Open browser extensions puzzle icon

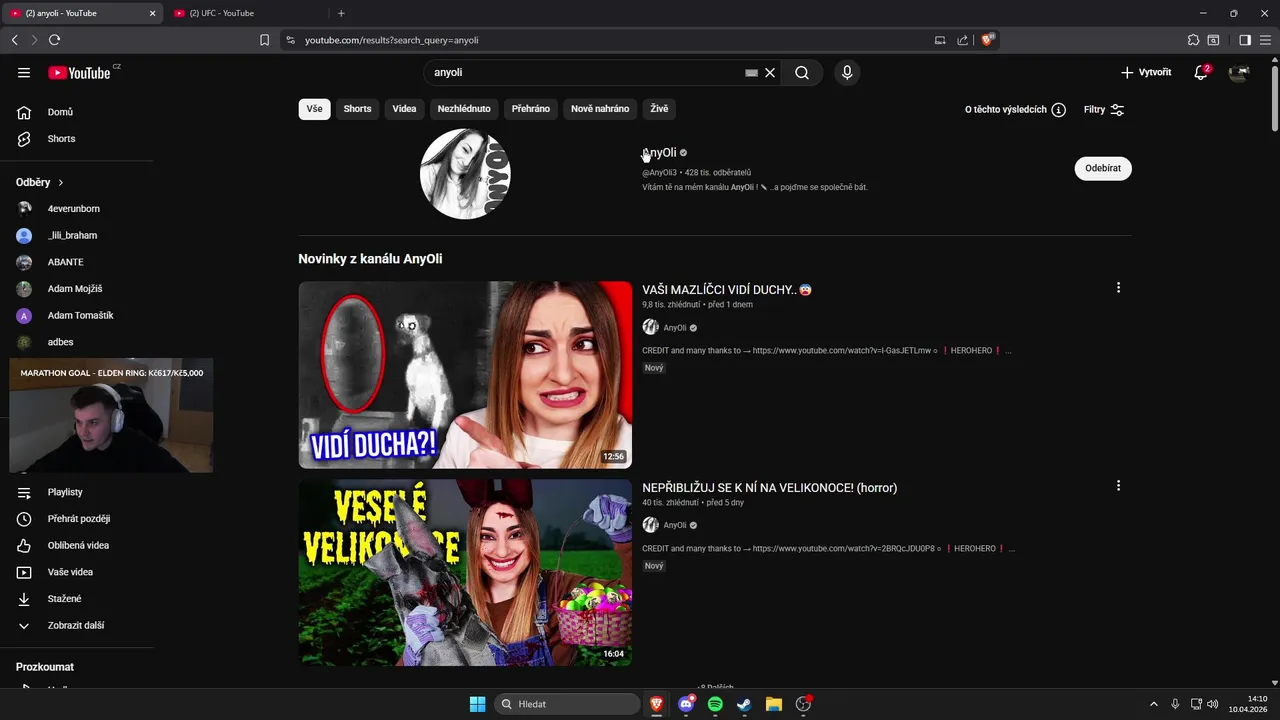[1193, 40]
